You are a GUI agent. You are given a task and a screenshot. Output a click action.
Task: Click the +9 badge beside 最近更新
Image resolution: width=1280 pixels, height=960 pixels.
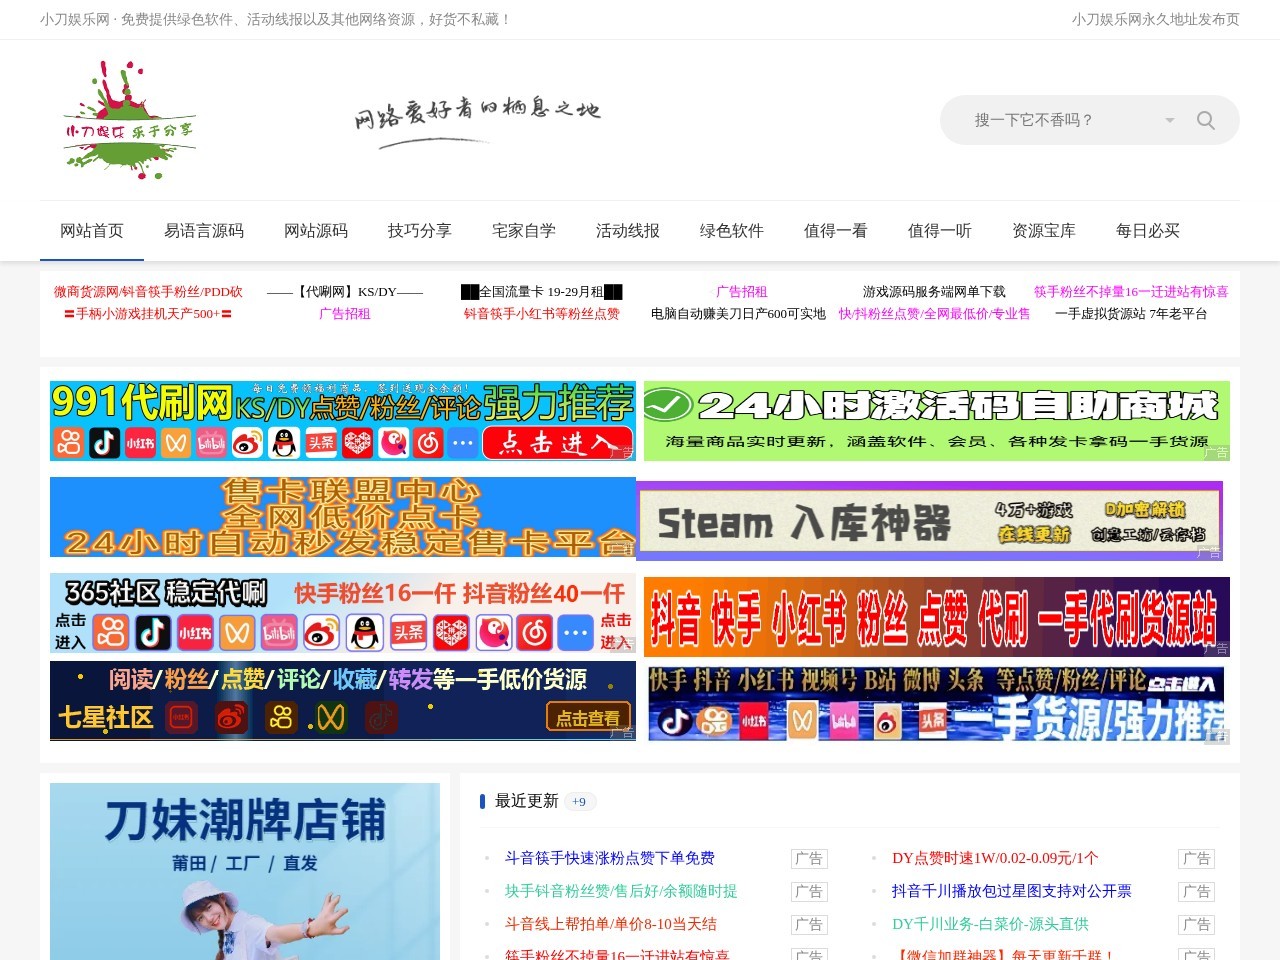[x=579, y=802]
